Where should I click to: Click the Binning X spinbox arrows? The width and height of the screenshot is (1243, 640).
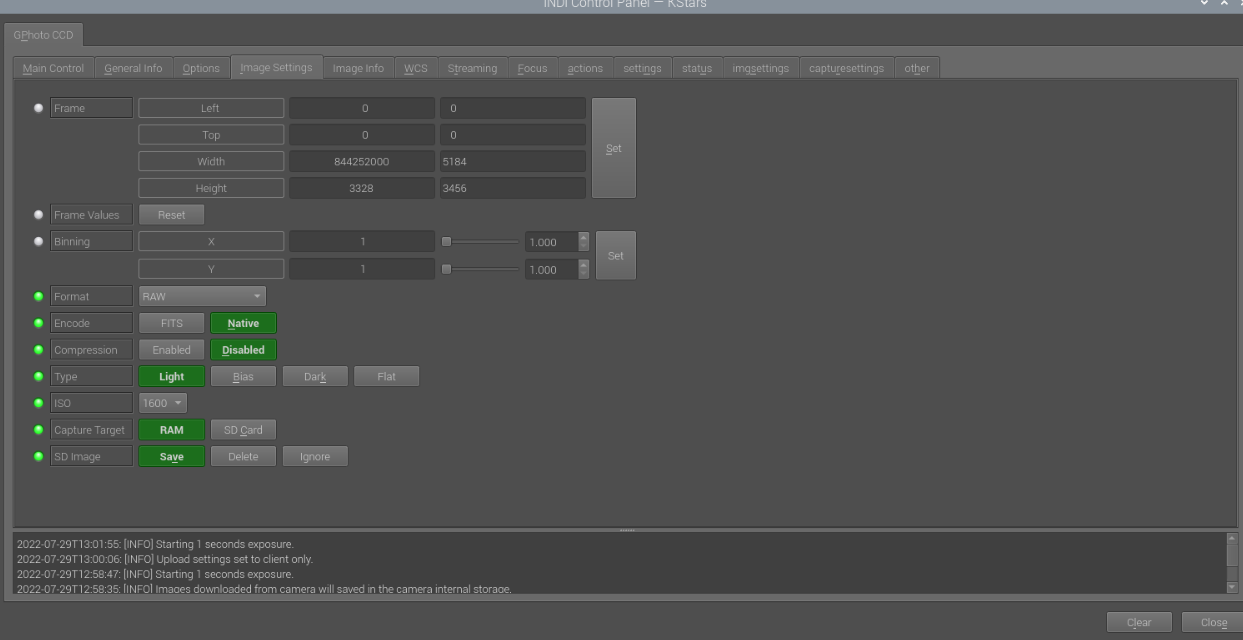(x=584, y=242)
